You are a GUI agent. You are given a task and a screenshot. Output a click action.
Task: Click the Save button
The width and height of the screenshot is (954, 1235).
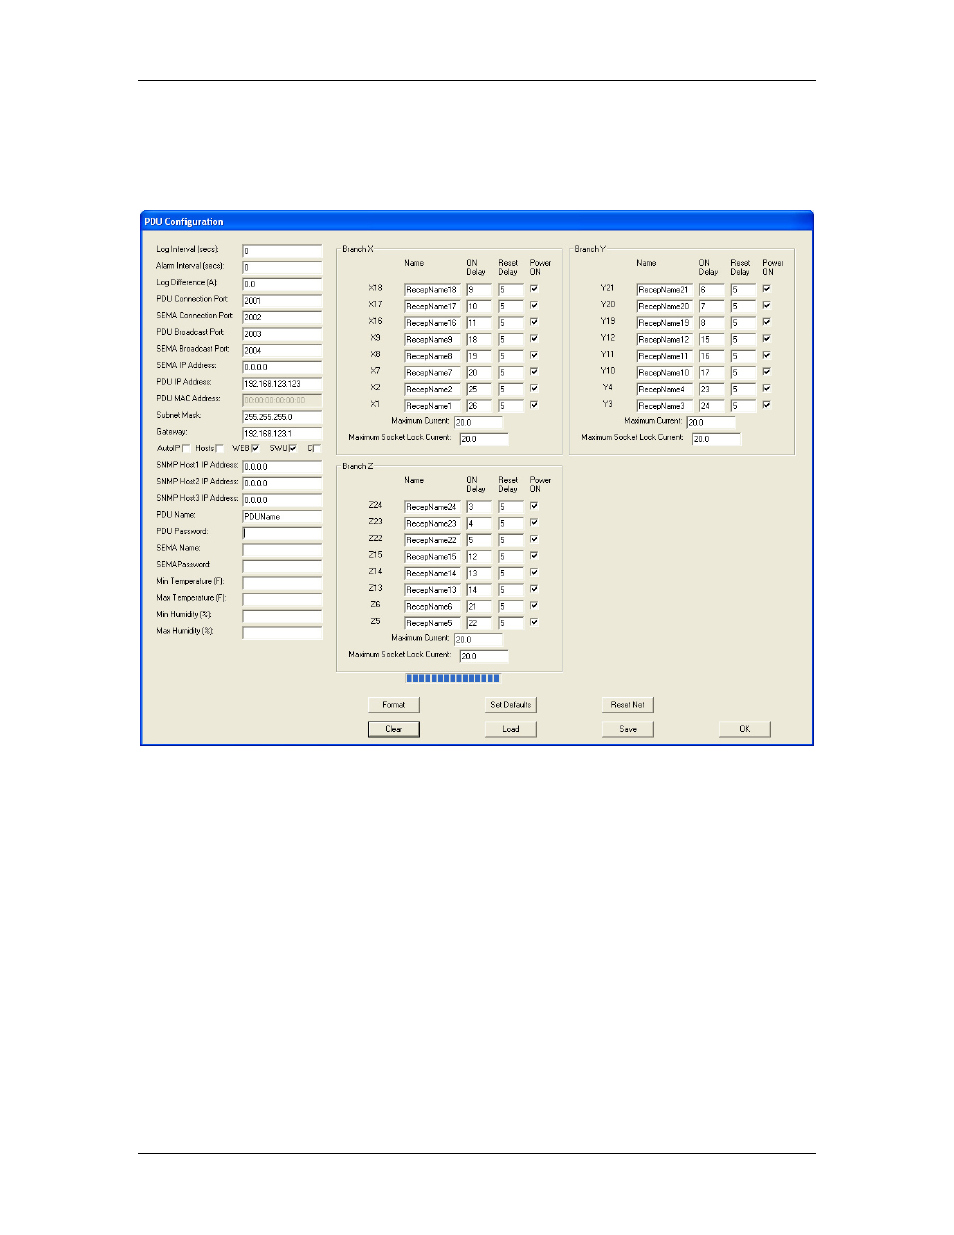click(628, 729)
